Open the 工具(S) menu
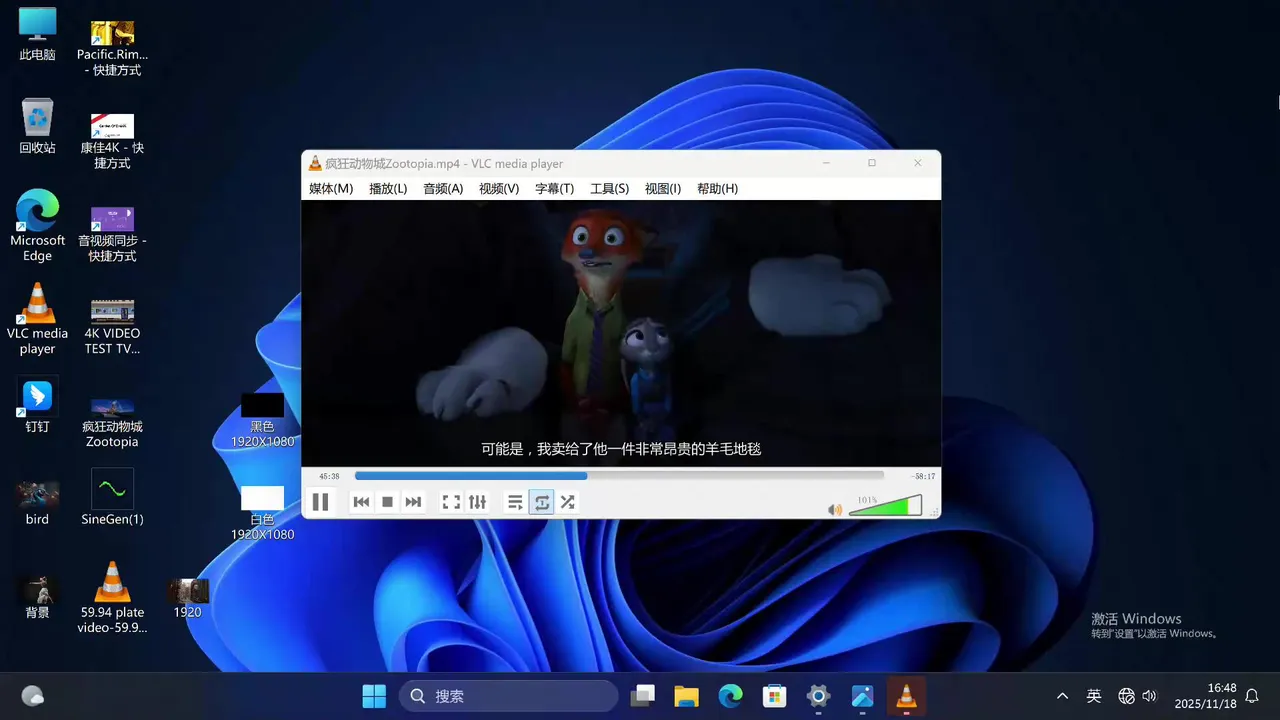The image size is (1280, 720). [609, 188]
